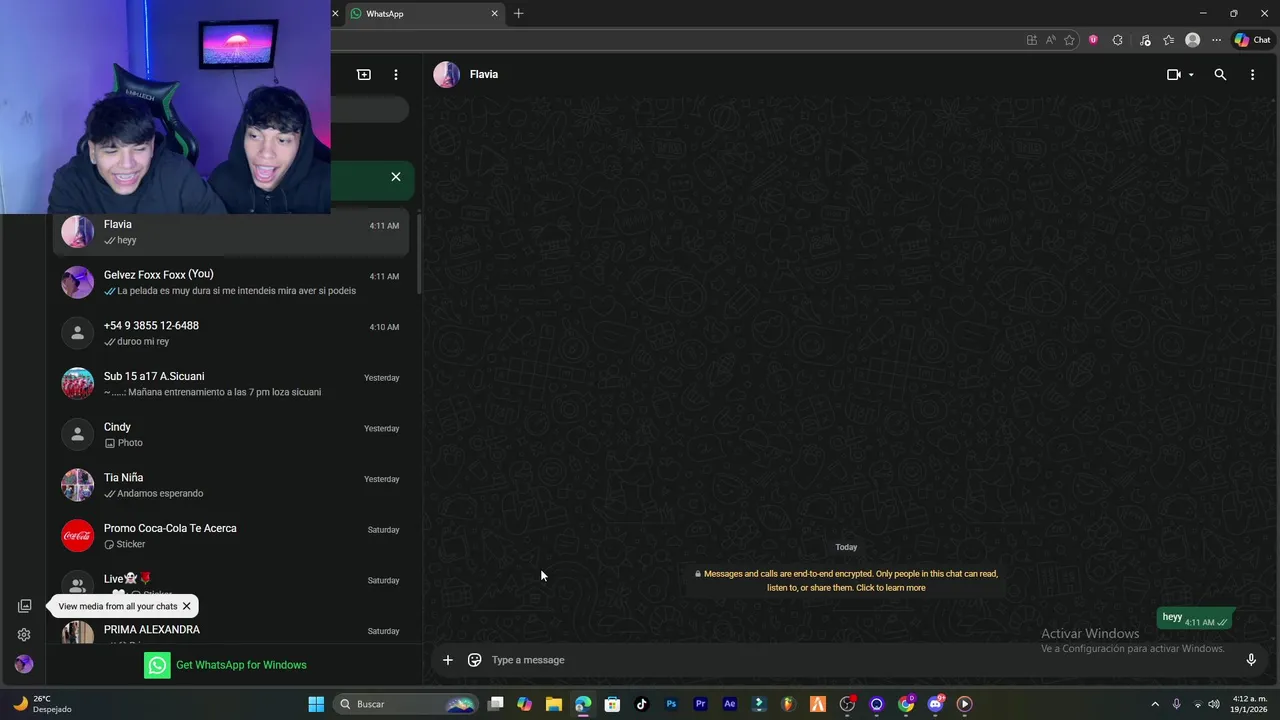
Task: Open the Flavia chat menu (three dots)
Action: click(x=1252, y=75)
